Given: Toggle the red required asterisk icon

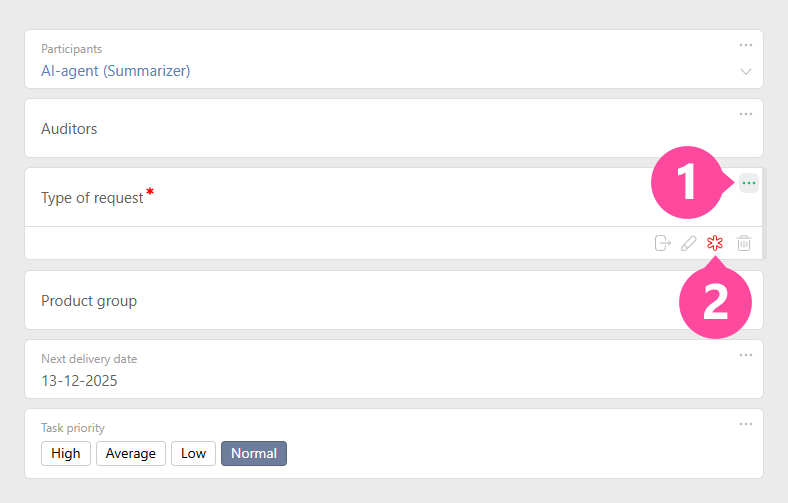Looking at the screenshot, I should (715, 243).
